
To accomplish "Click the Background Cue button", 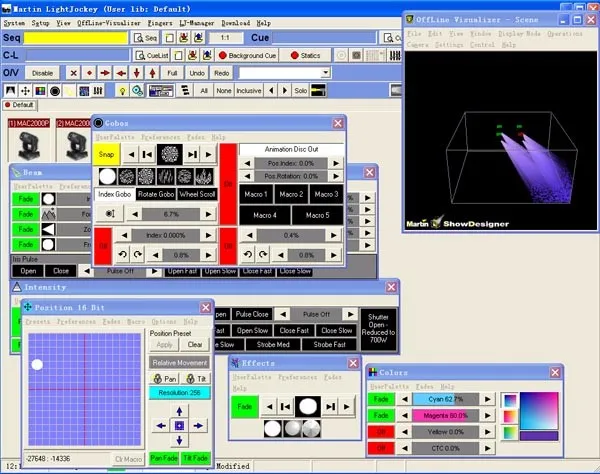I will (247, 55).
